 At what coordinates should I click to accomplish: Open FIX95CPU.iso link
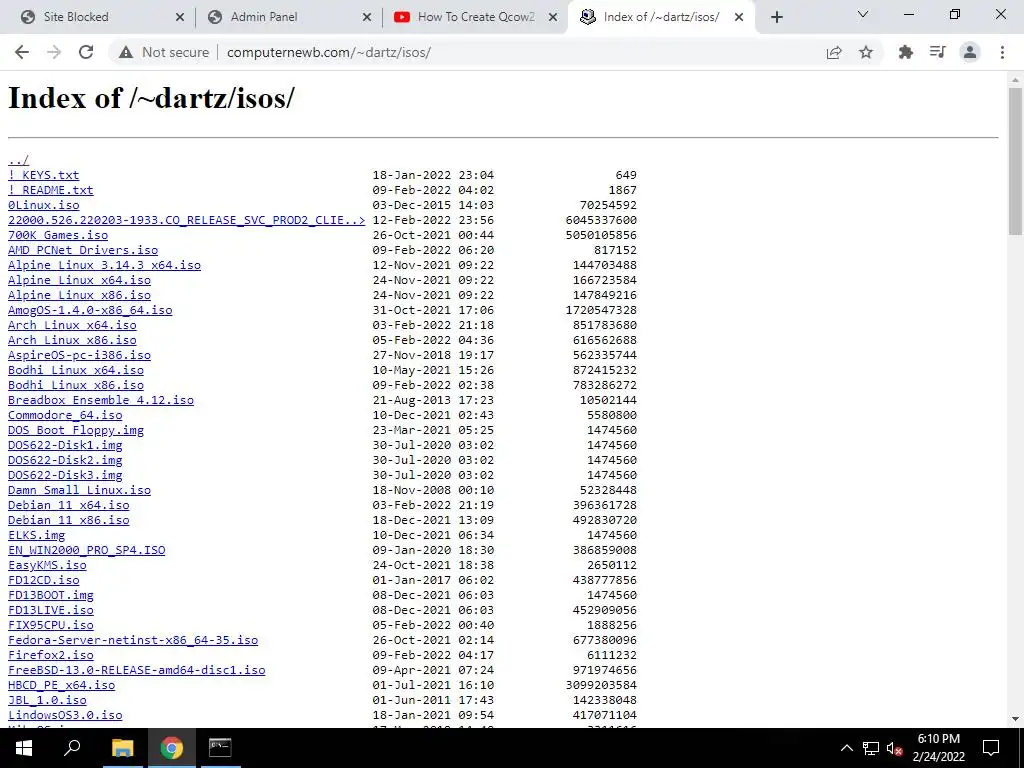point(51,626)
